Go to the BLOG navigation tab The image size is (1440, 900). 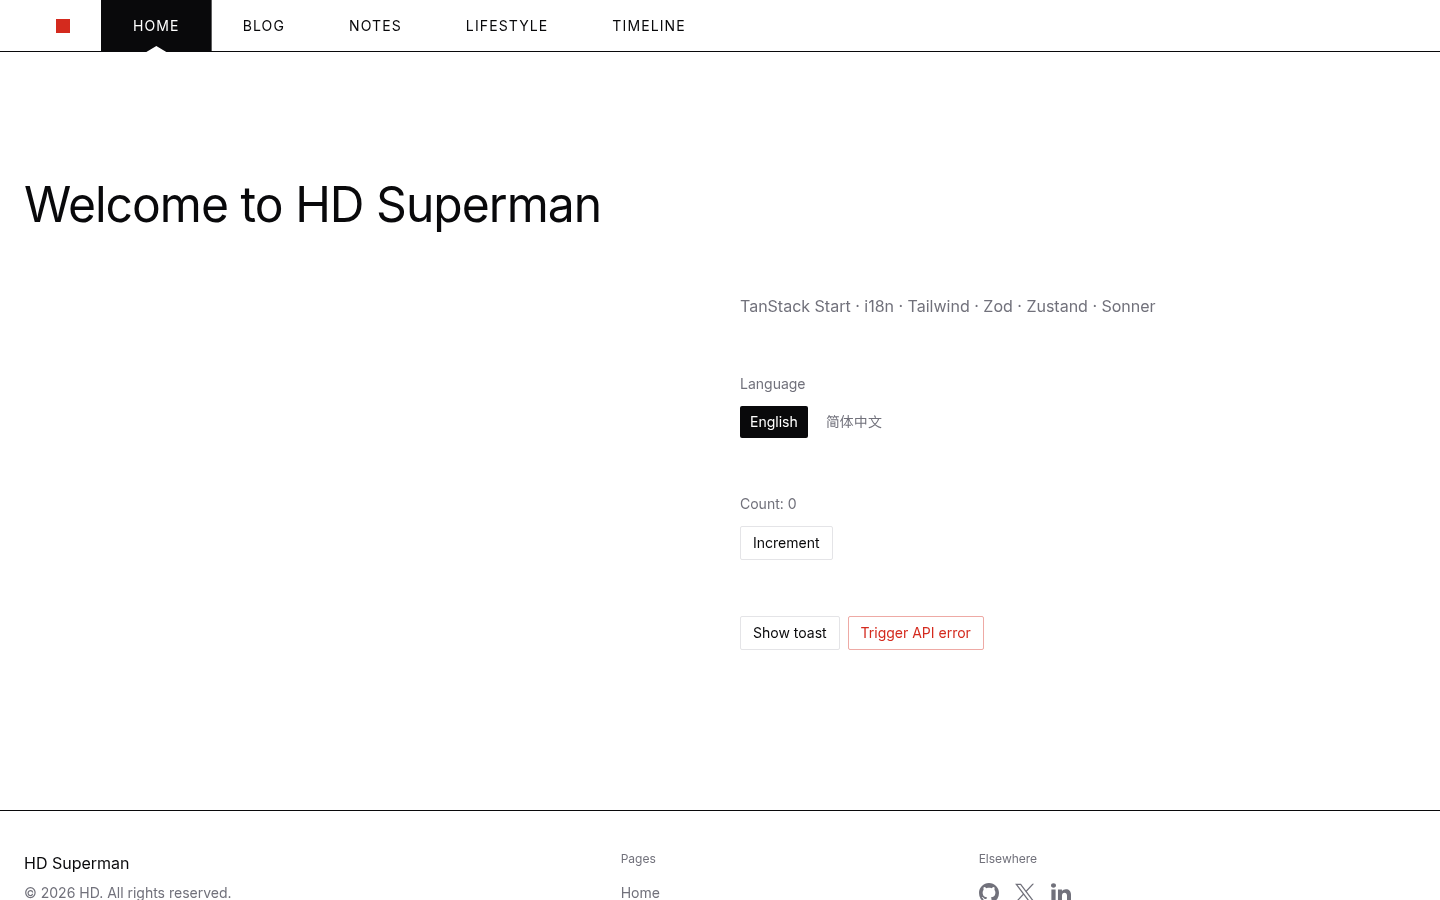click(264, 26)
